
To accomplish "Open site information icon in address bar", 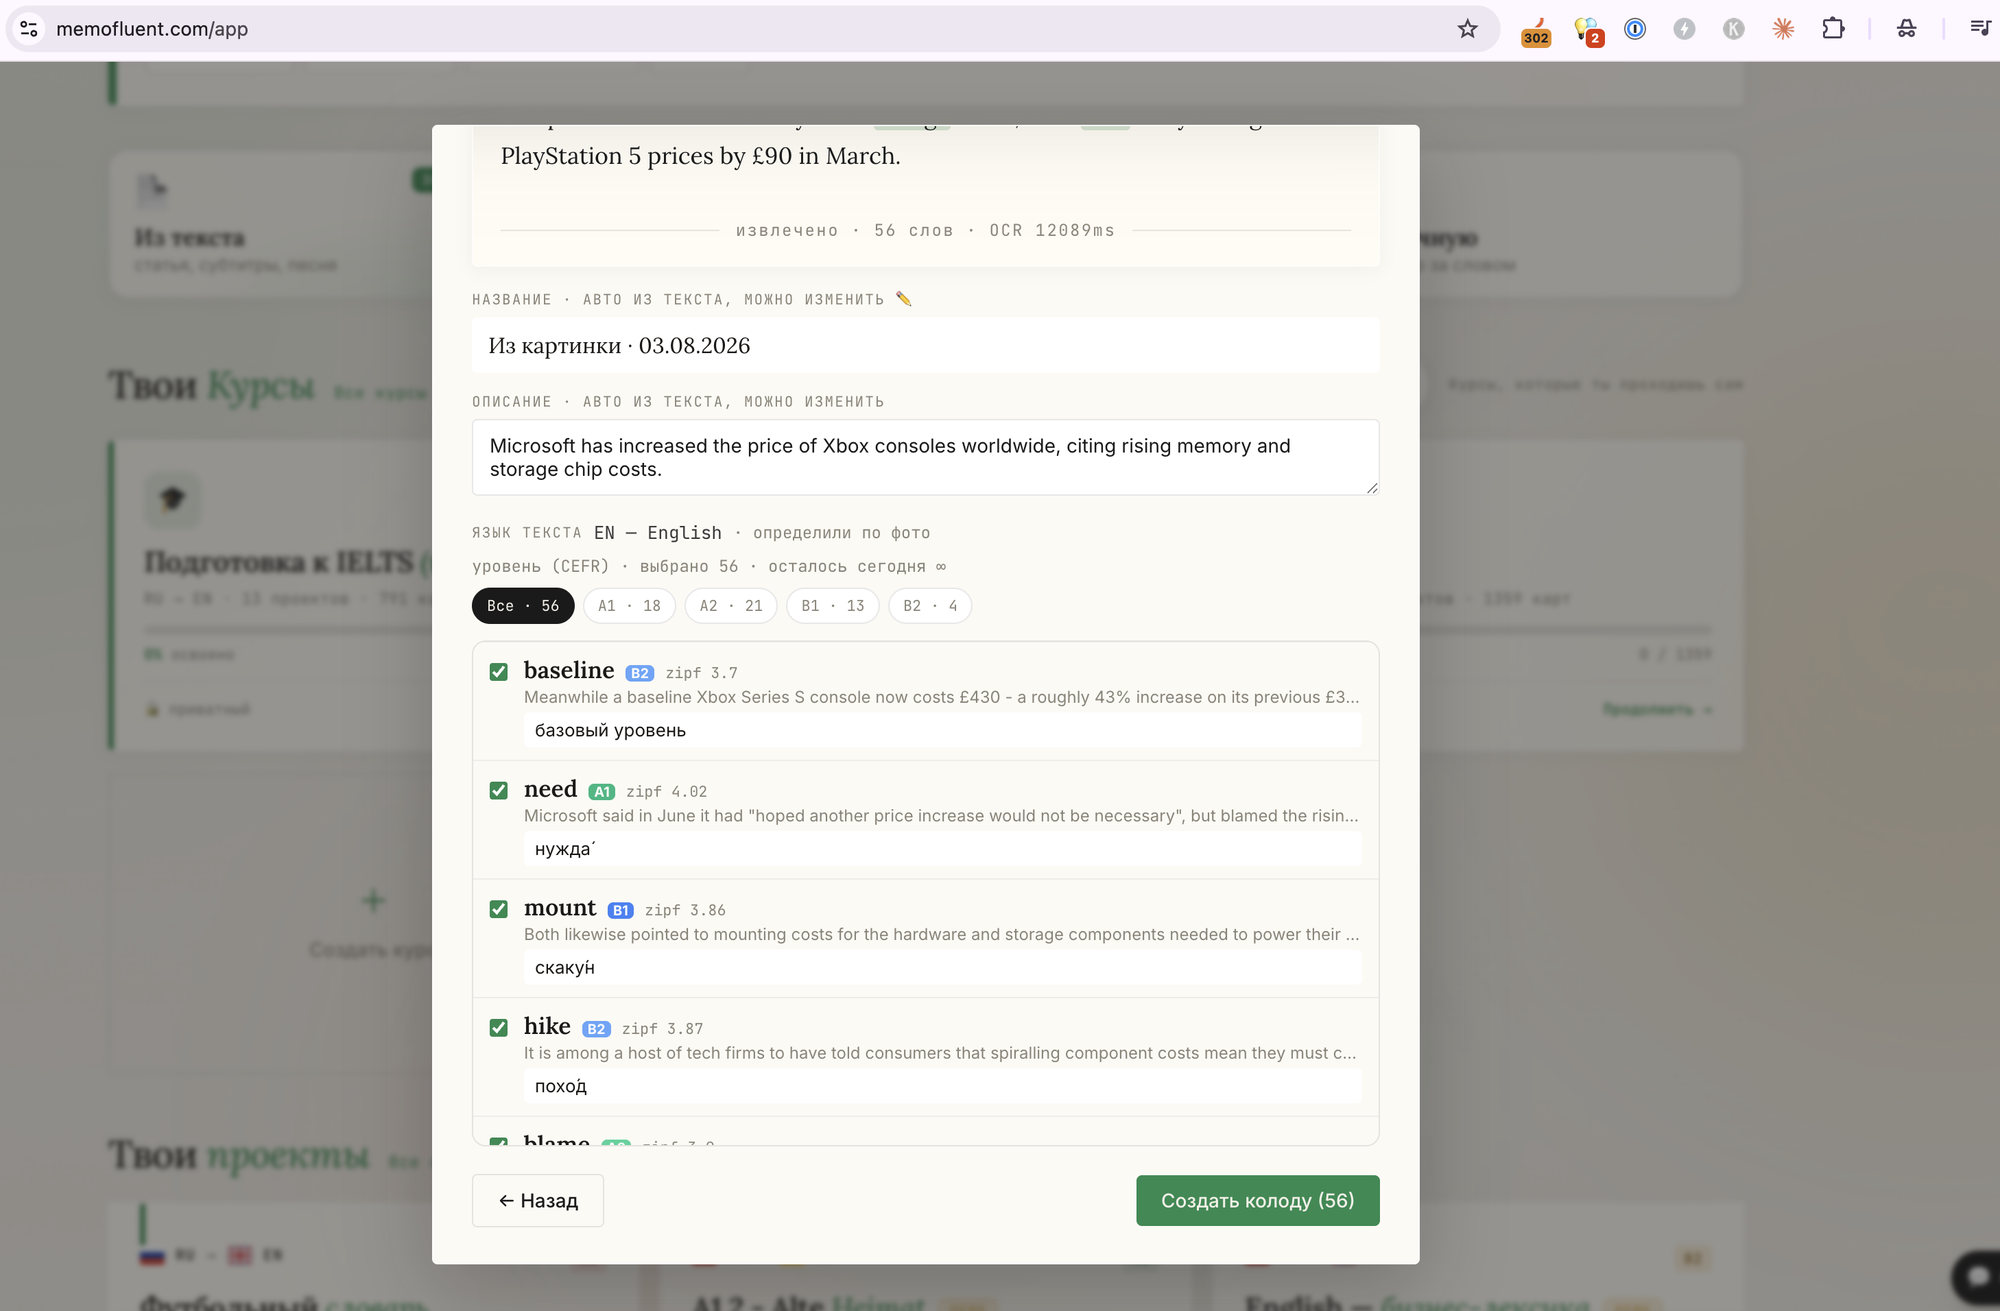I will click(29, 29).
